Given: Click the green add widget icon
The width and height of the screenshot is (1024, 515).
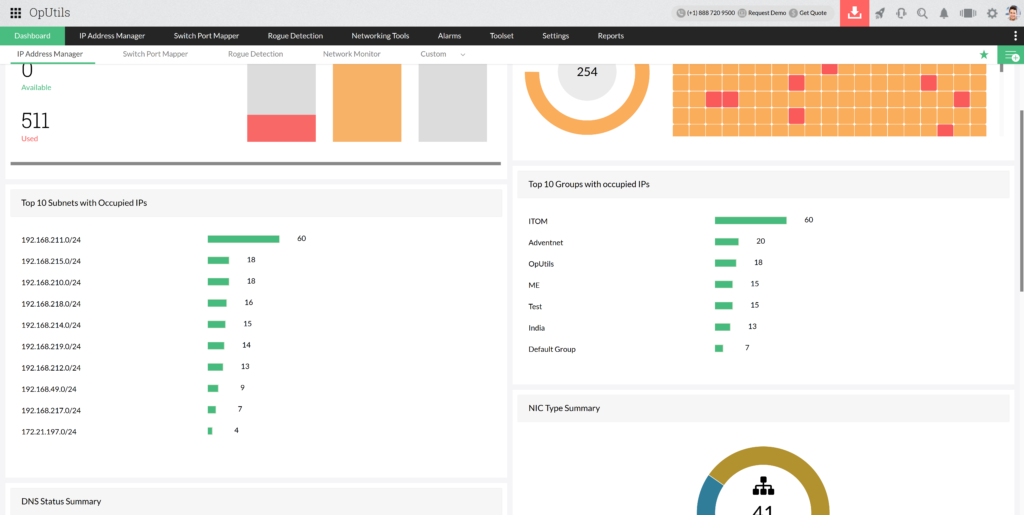Looking at the screenshot, I should (x=1011, y=54).
